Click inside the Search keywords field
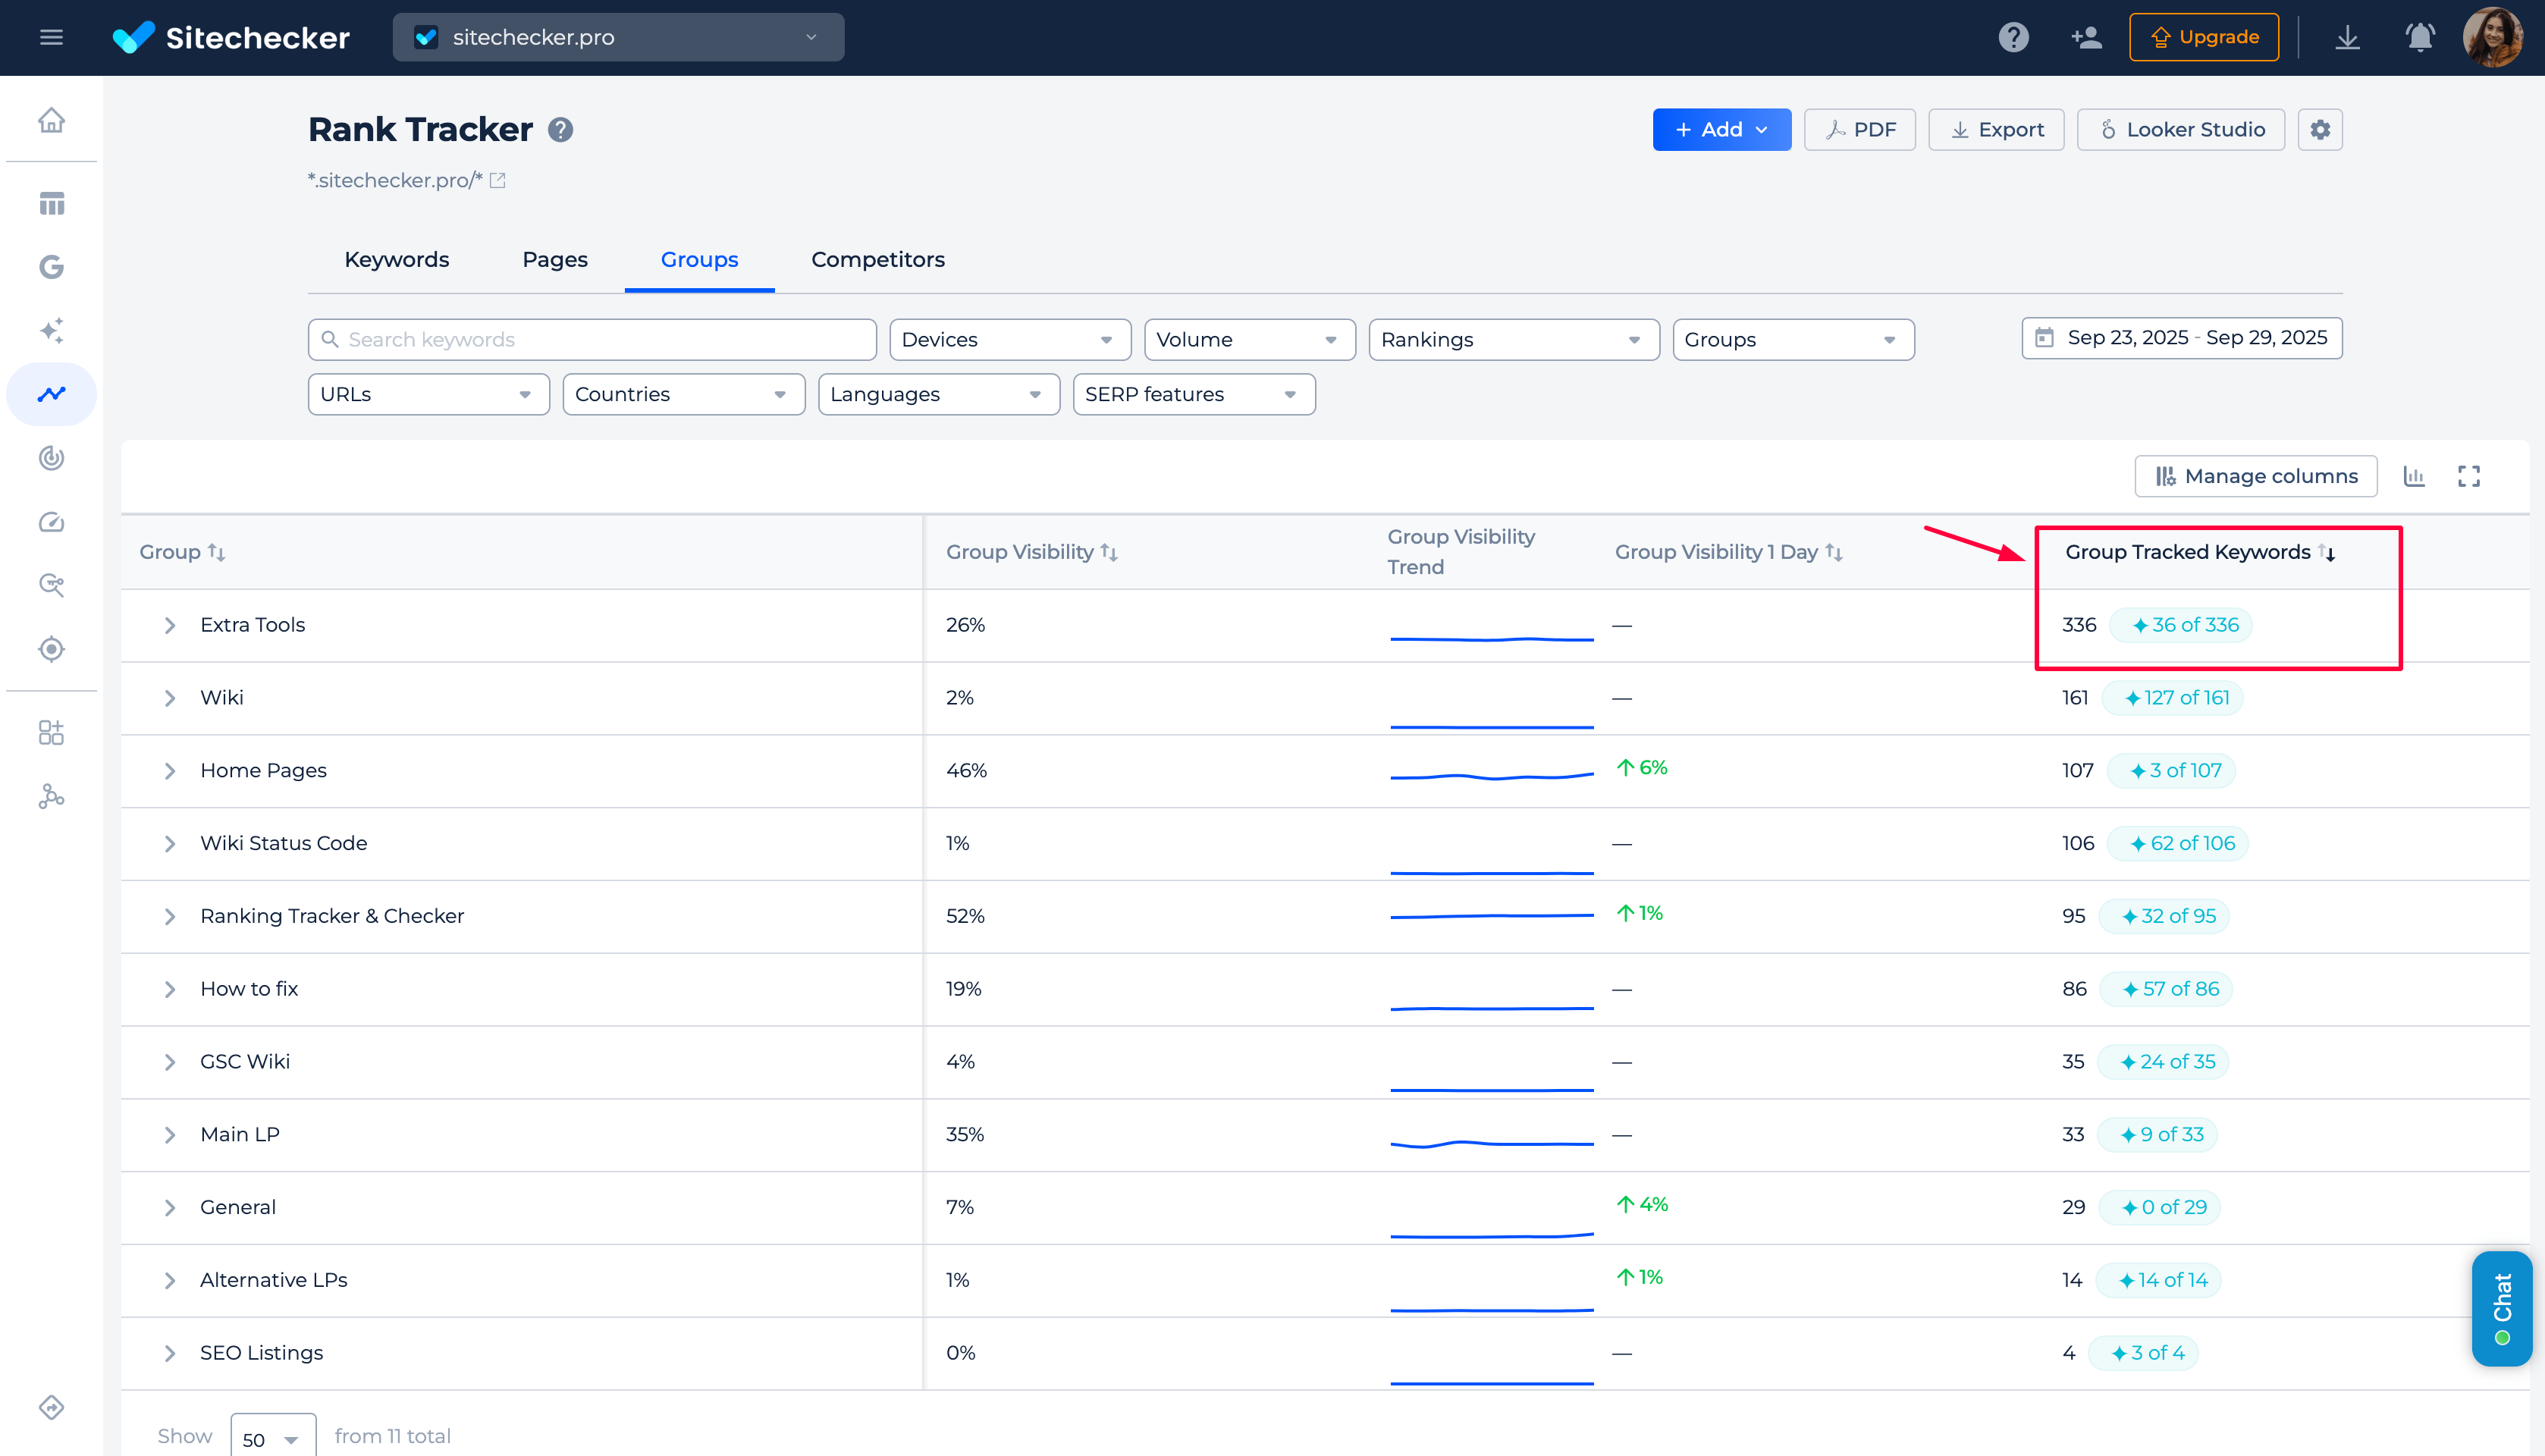Image resolution: width=2545 pixels, height=1456 pixels. [x=592, y=339]
